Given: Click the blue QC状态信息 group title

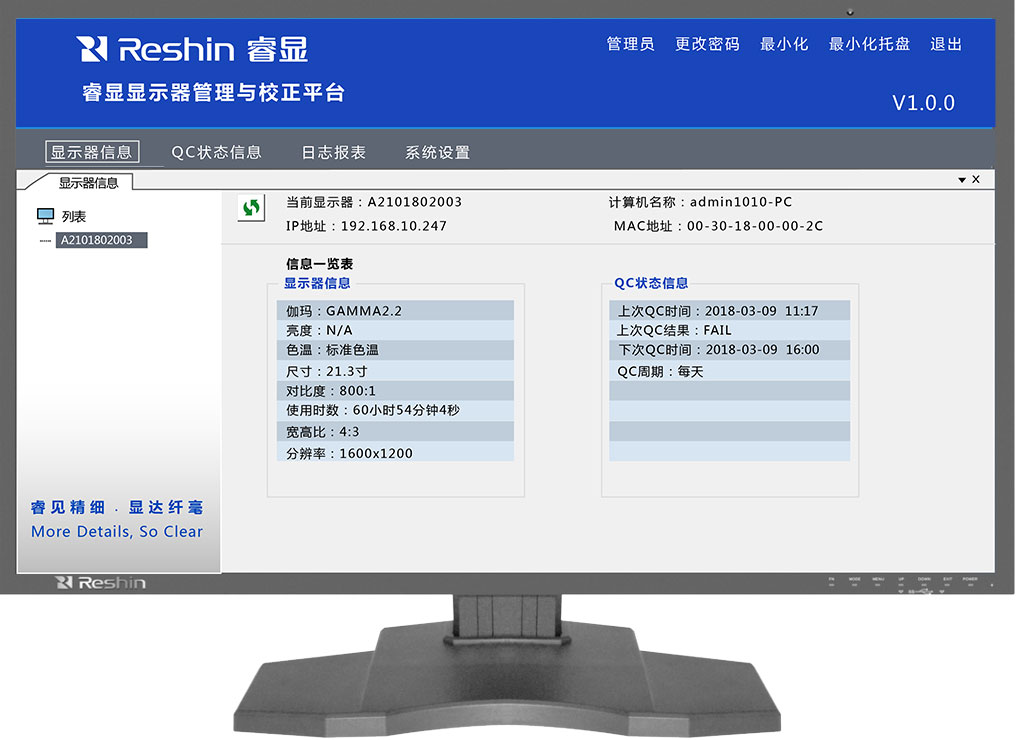Looking at the screenshot, I should click(651, 283).
